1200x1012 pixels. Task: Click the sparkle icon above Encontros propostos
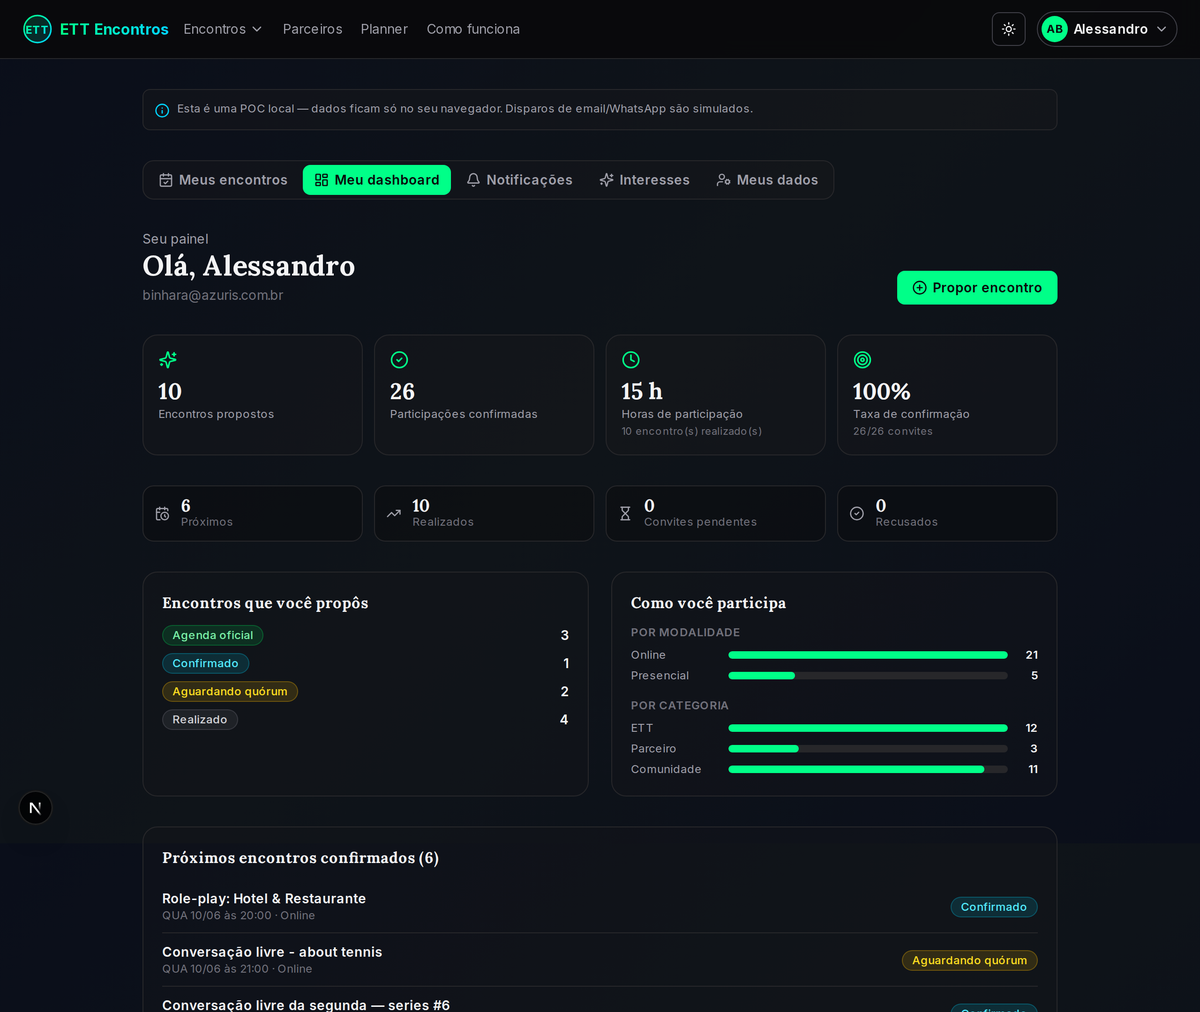(x=168, y=360)
